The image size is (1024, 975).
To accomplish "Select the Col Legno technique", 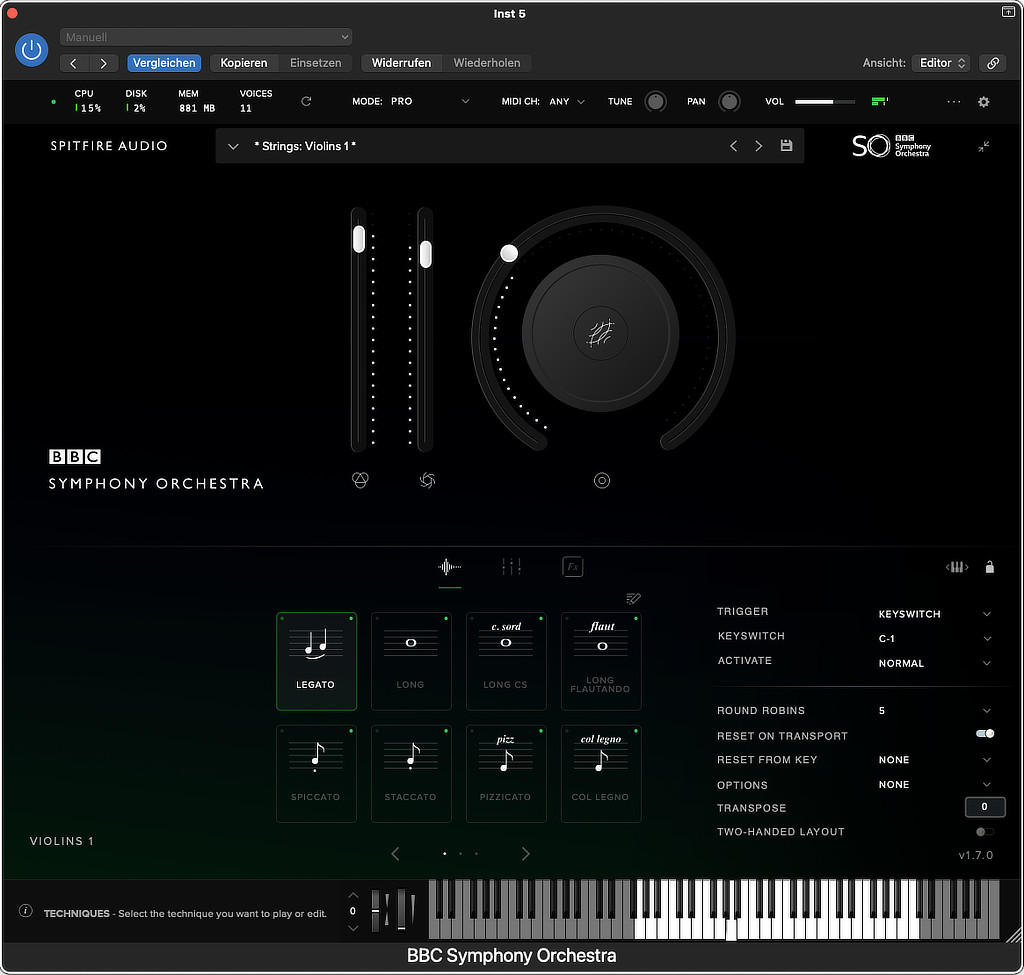I will [x=601, y=773].
